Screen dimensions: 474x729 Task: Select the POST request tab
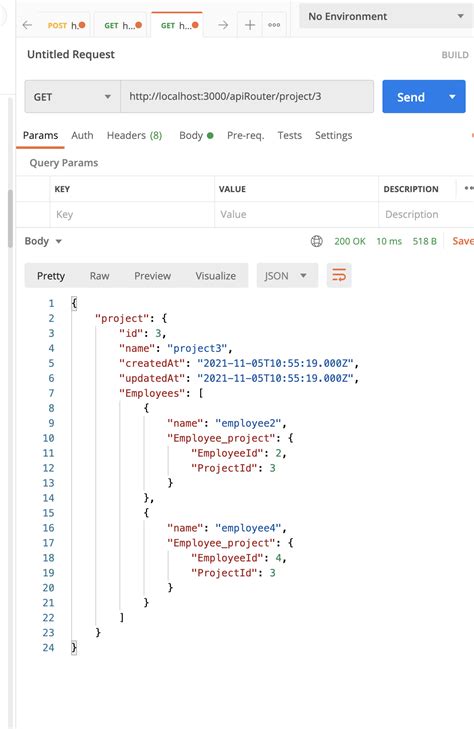click(x=66, y=26)
